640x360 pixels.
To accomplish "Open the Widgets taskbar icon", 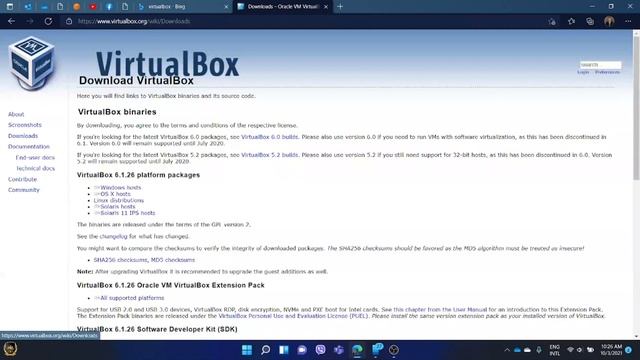I will tap(284, 350).
